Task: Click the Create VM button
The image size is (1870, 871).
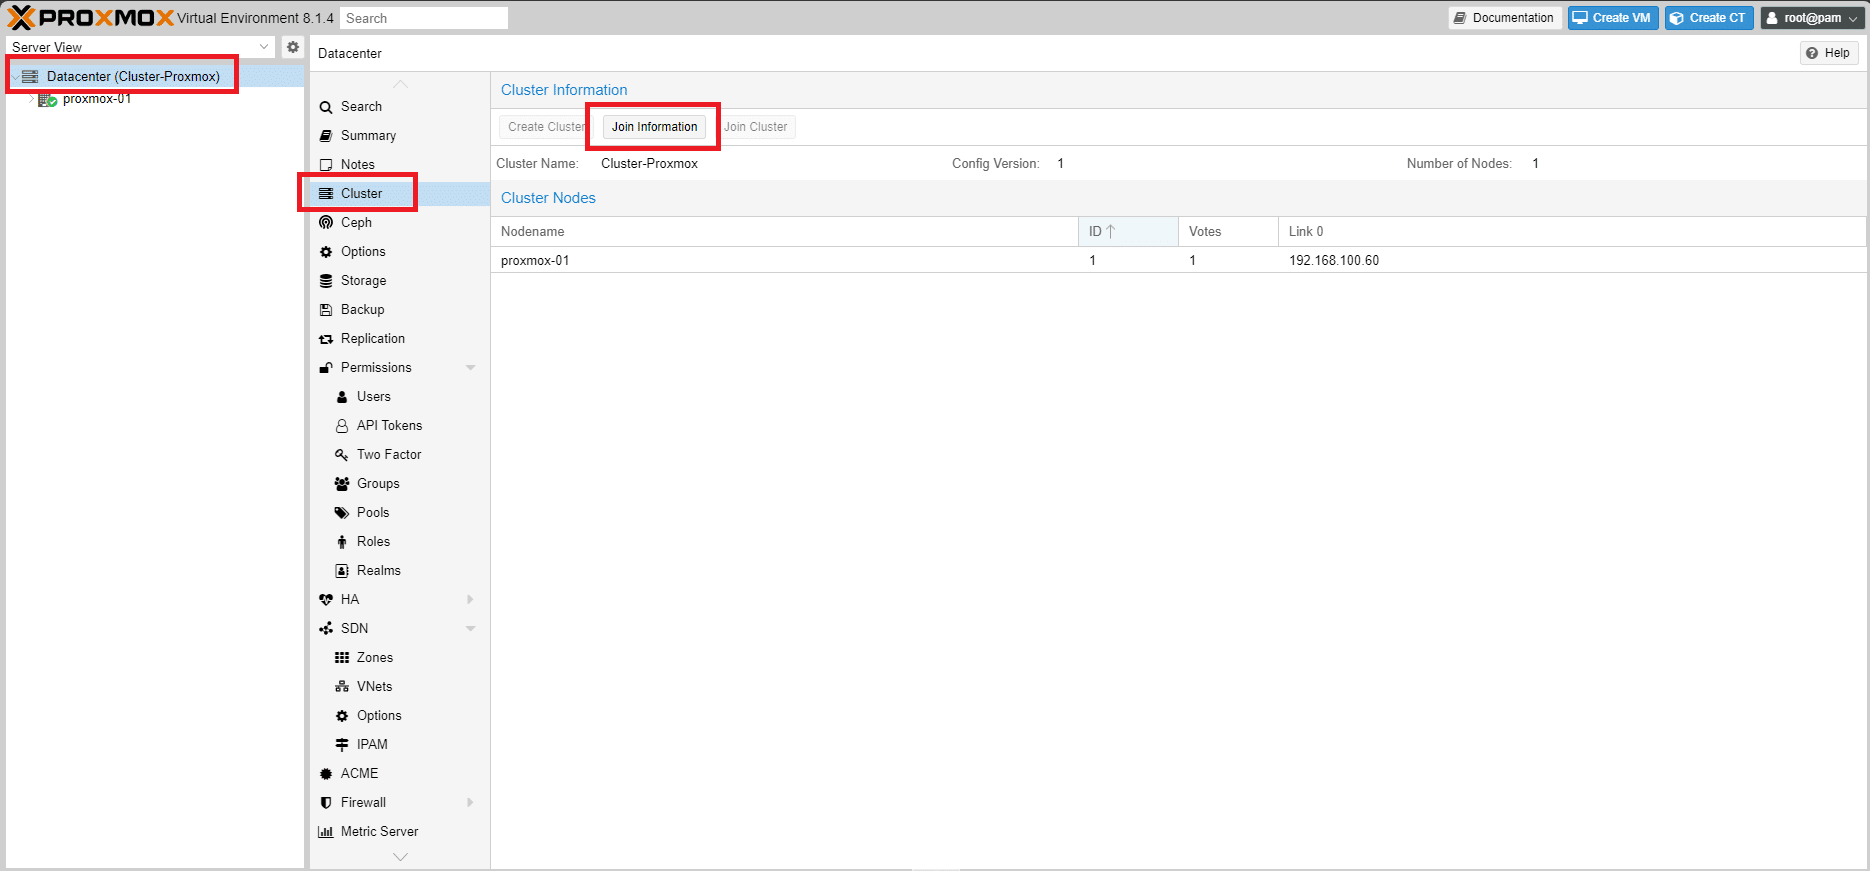Action: [1613, 18]
